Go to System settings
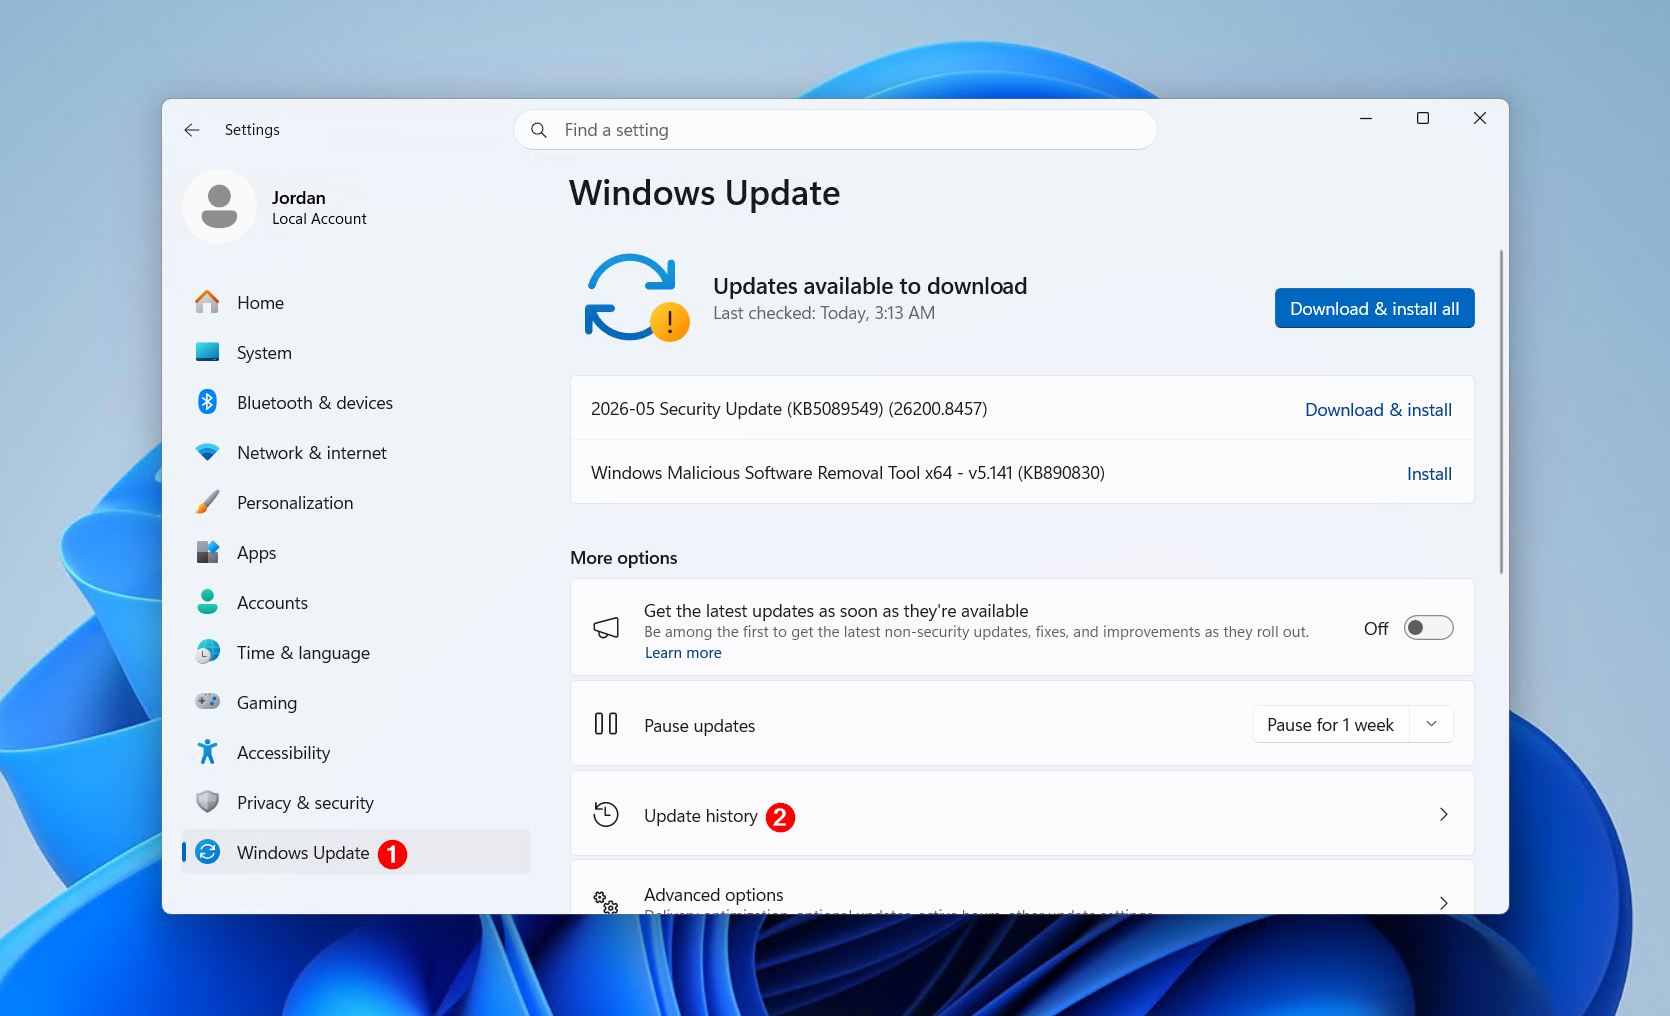Image resolution: width=1670 pixels, height=1016 pixels. click(x=355, y=352)
